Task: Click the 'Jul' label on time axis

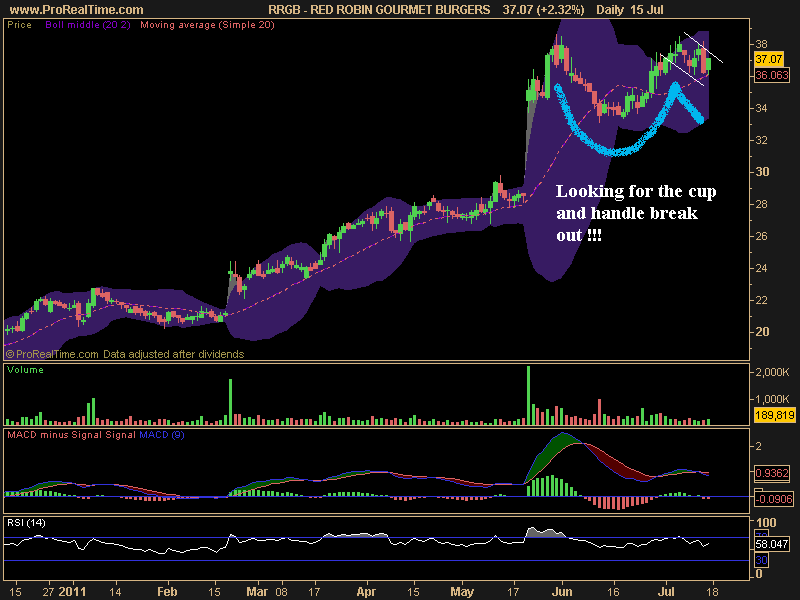Action: tap(666, 592)
